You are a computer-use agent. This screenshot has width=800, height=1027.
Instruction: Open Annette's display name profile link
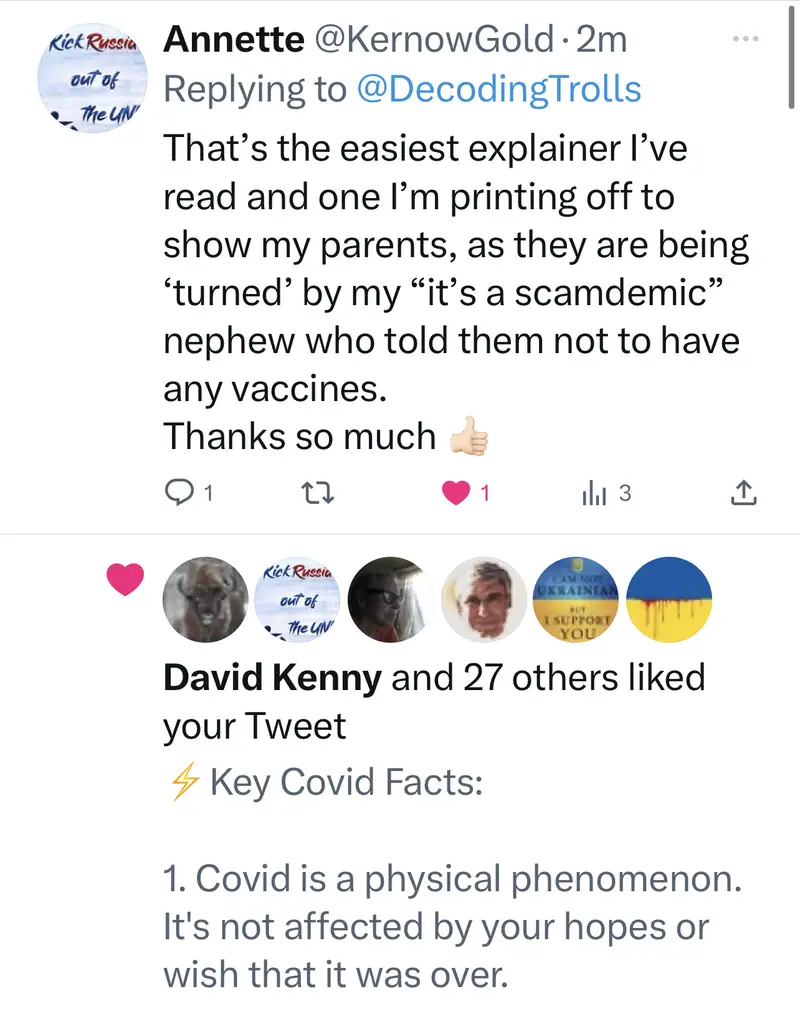[233, 39]
